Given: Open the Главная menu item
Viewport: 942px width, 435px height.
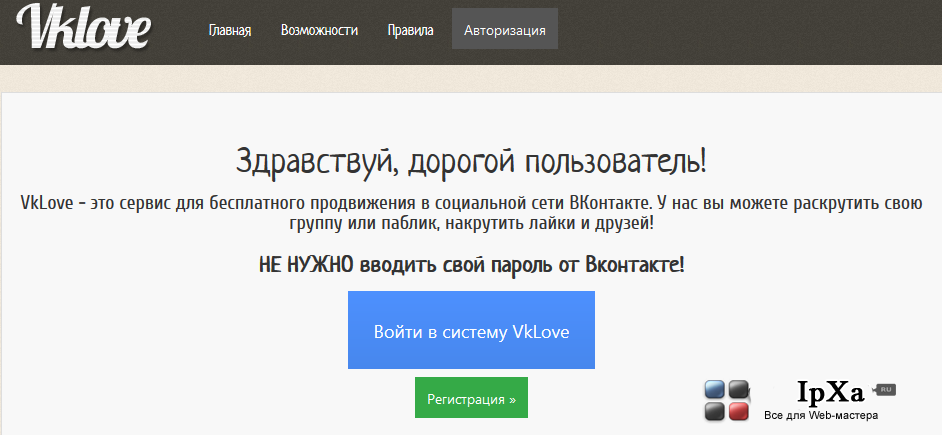Looking at the screenshot, I should tap(229, 30).
